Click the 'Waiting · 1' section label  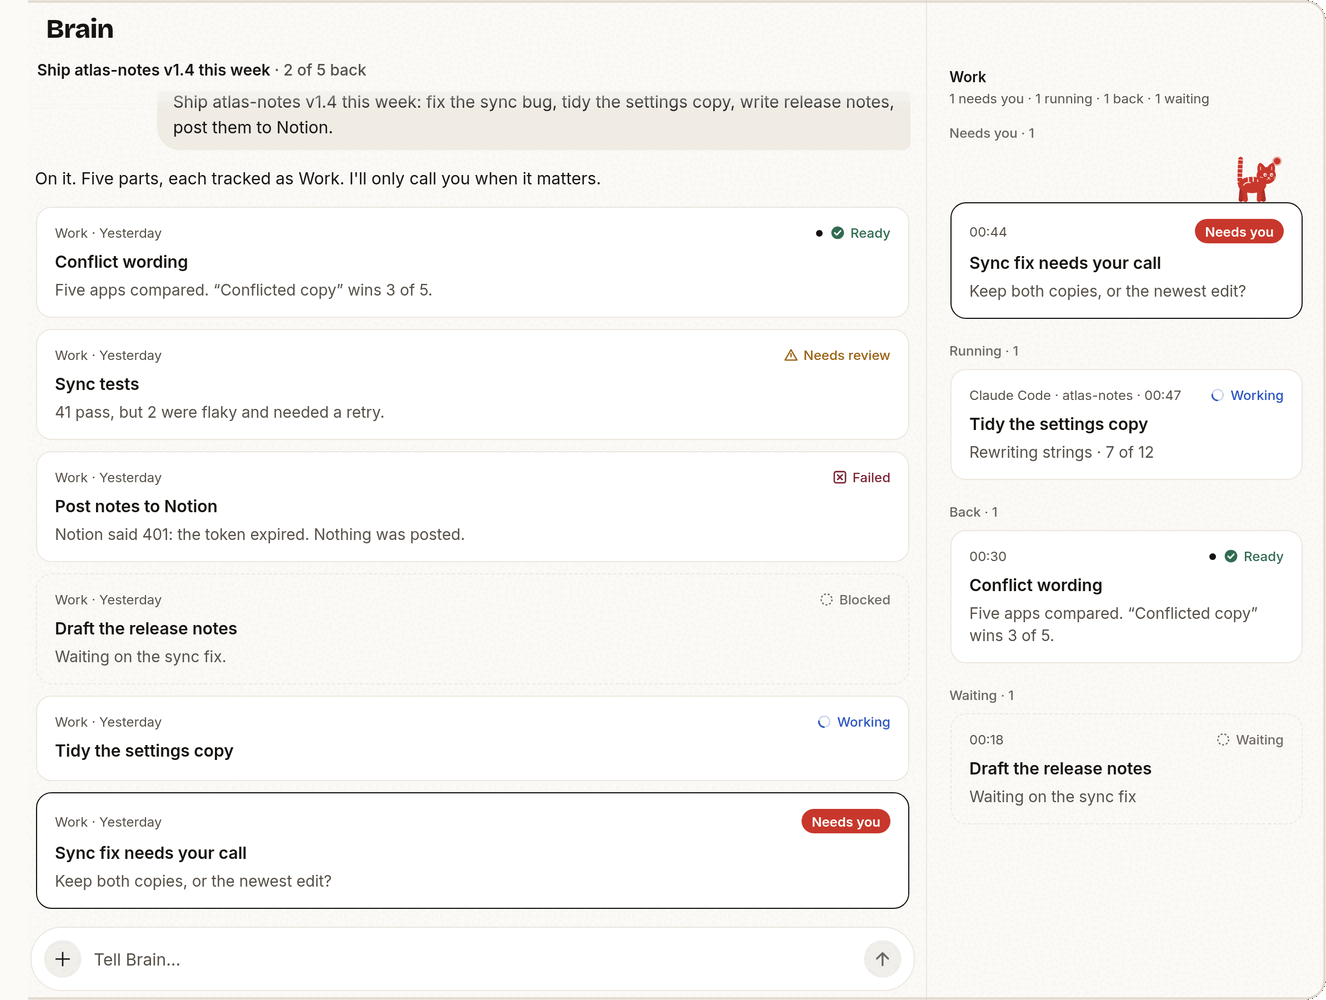pyautogui.click(x=981, y=695)
